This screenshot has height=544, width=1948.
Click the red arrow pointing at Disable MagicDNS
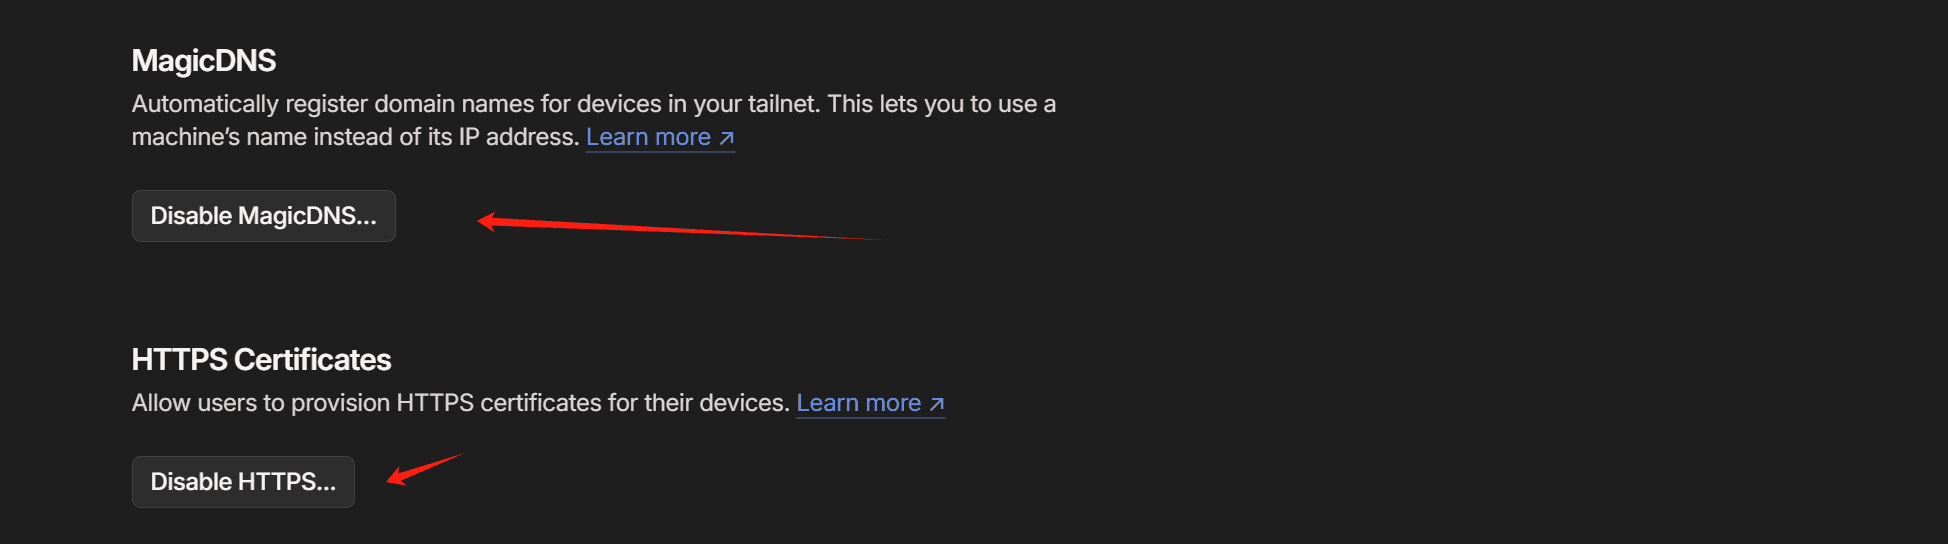click(680, 227)
